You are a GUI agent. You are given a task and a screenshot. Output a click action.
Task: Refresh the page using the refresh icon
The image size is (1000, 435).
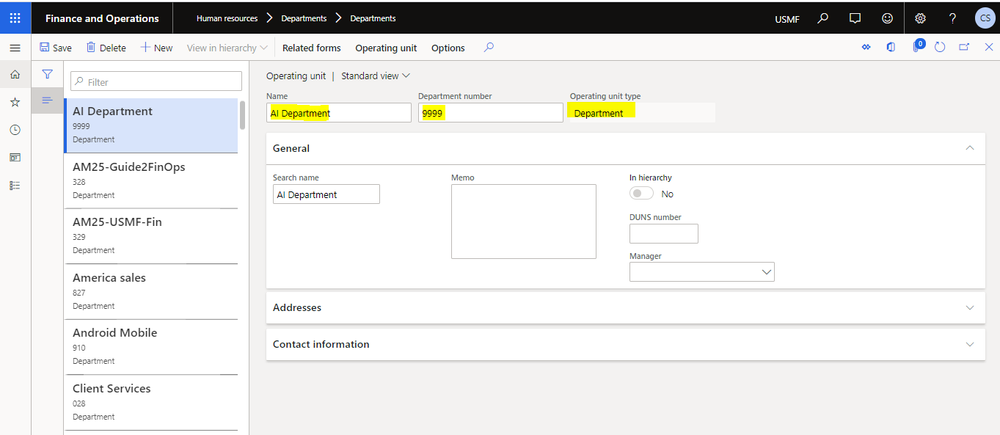coord(940,47)
